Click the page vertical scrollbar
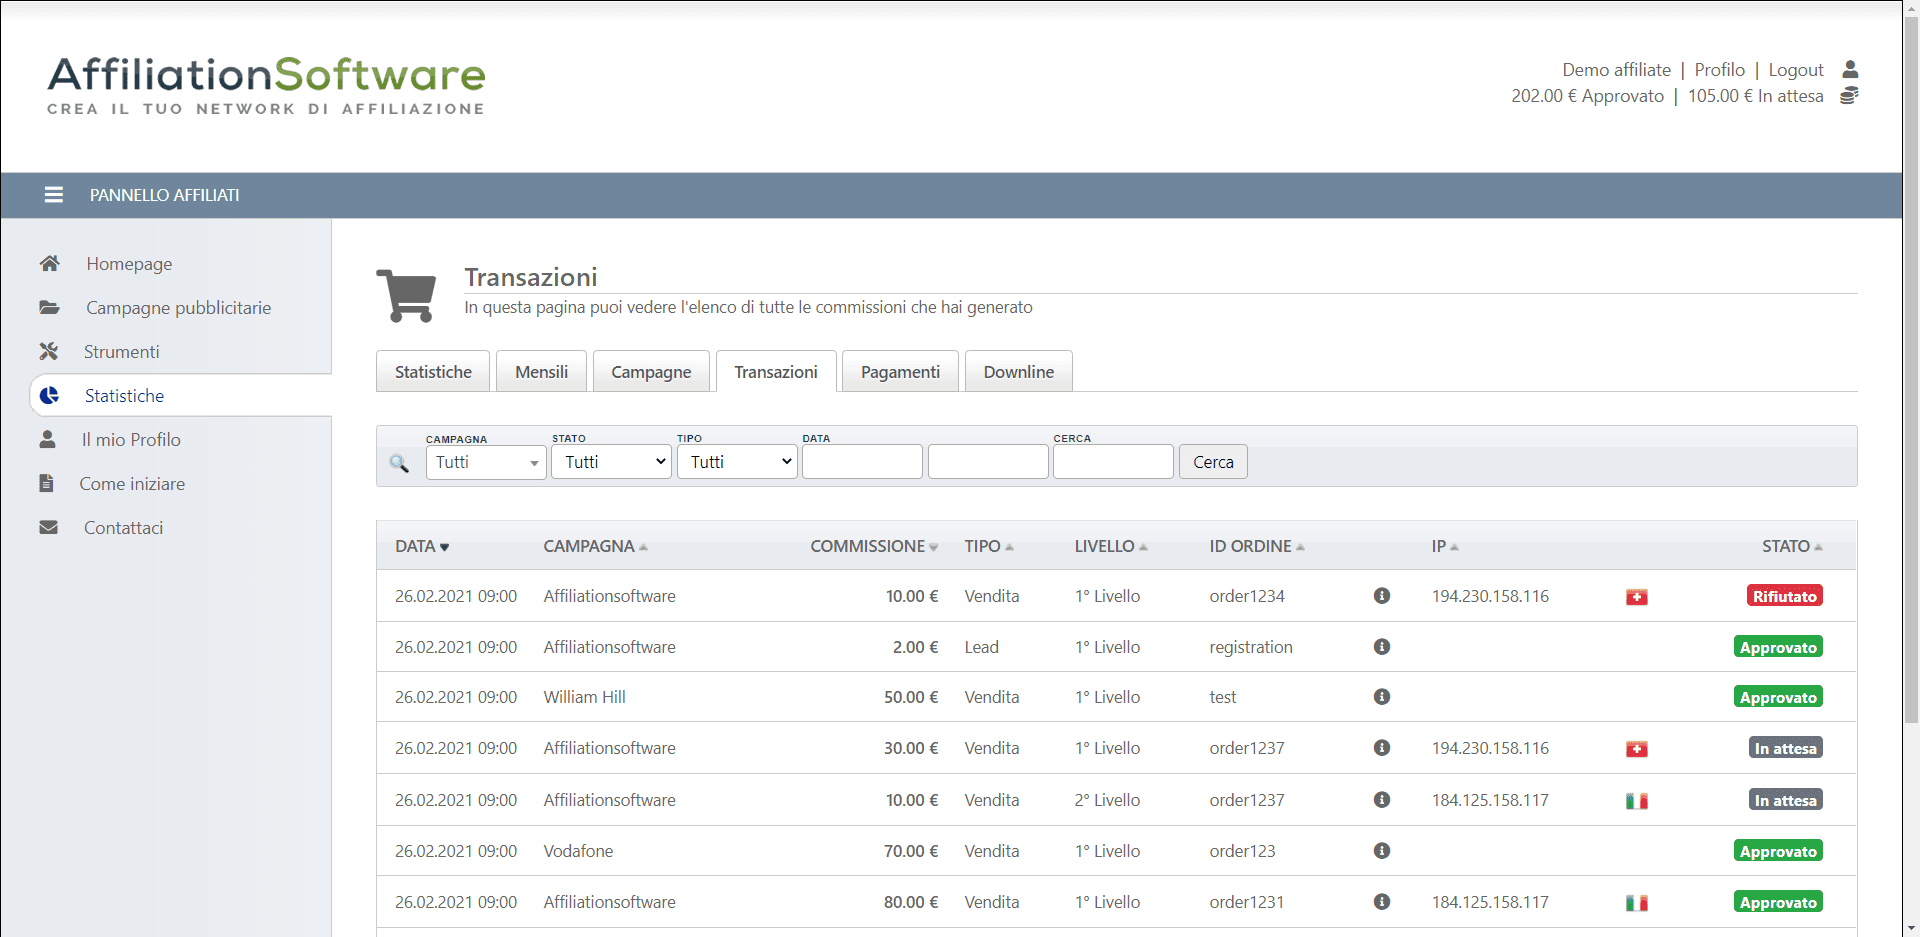The width and height of the screenshot is (1920, 937). (x=1911, y=400)
